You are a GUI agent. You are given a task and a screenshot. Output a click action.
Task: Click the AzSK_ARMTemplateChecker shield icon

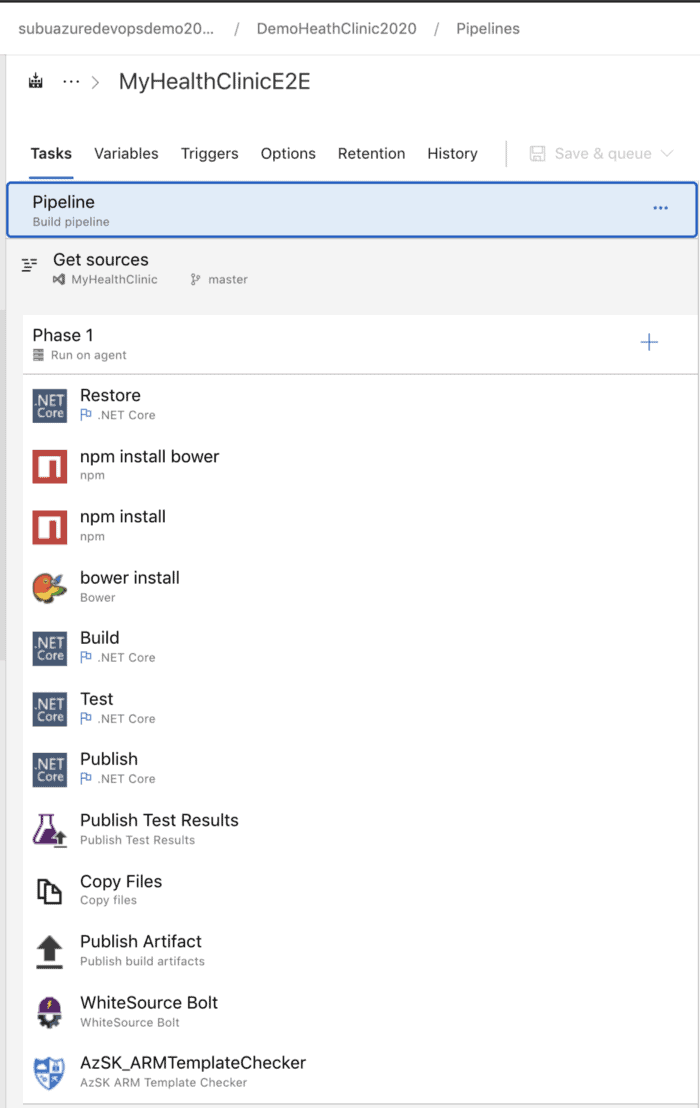(49, 1073)
